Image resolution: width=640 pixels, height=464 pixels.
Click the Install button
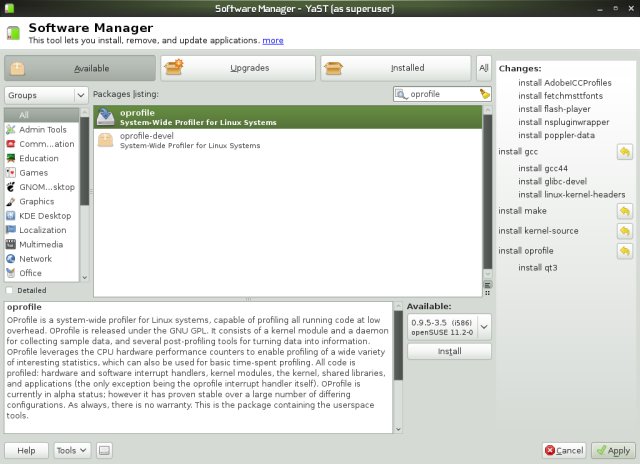click(449, 351)
